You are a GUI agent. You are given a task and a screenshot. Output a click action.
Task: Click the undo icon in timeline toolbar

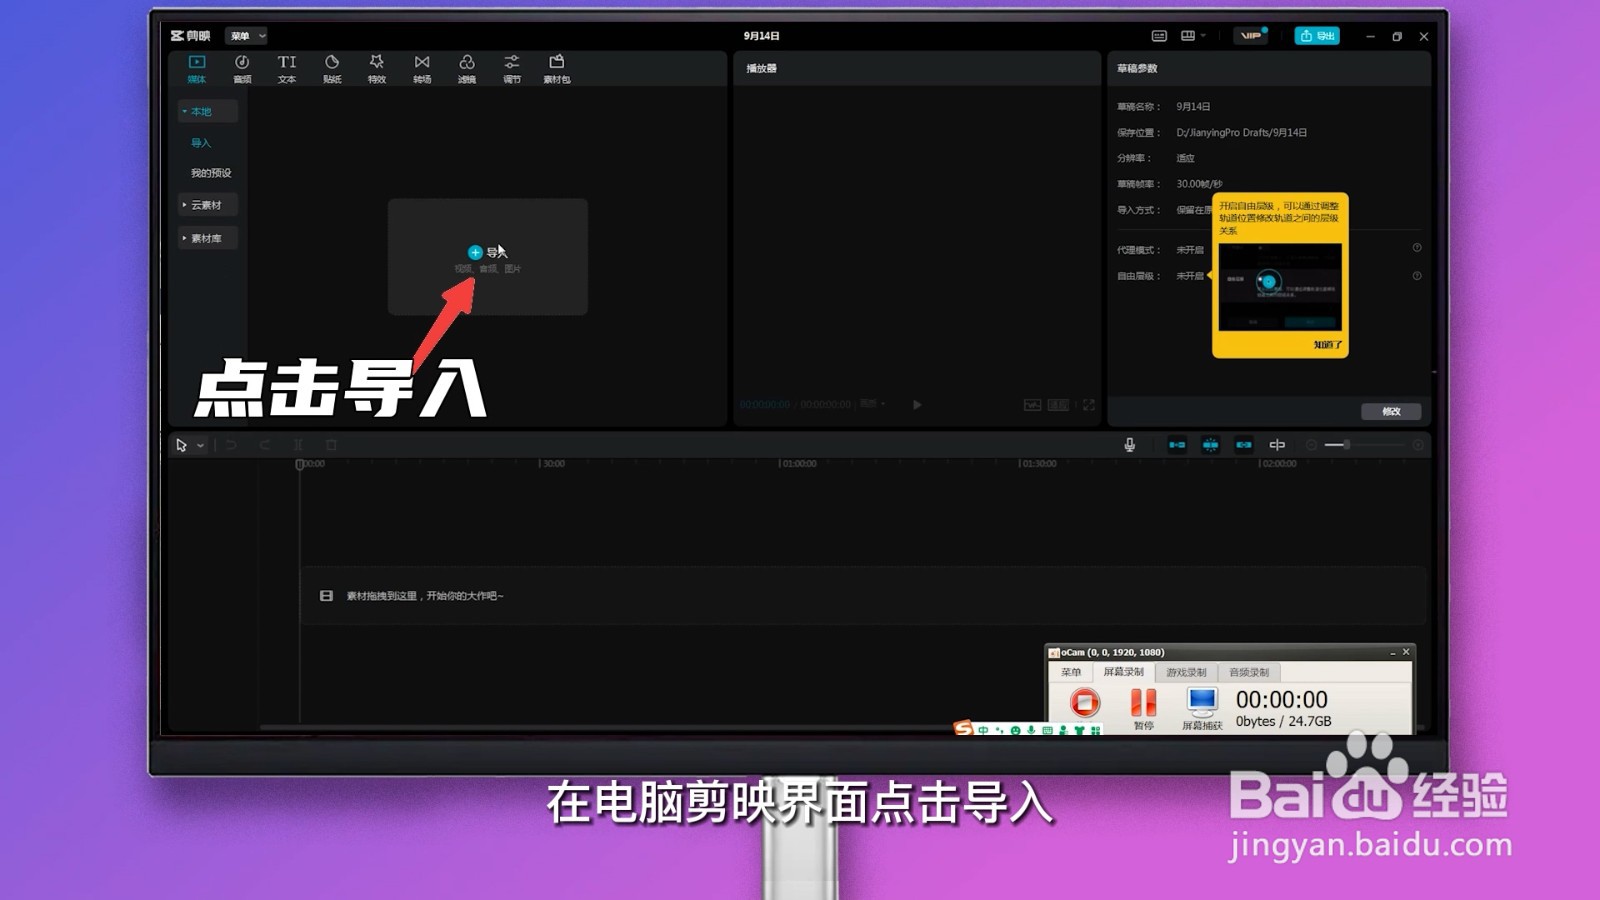pyautogui.click(x=231, y=445)
